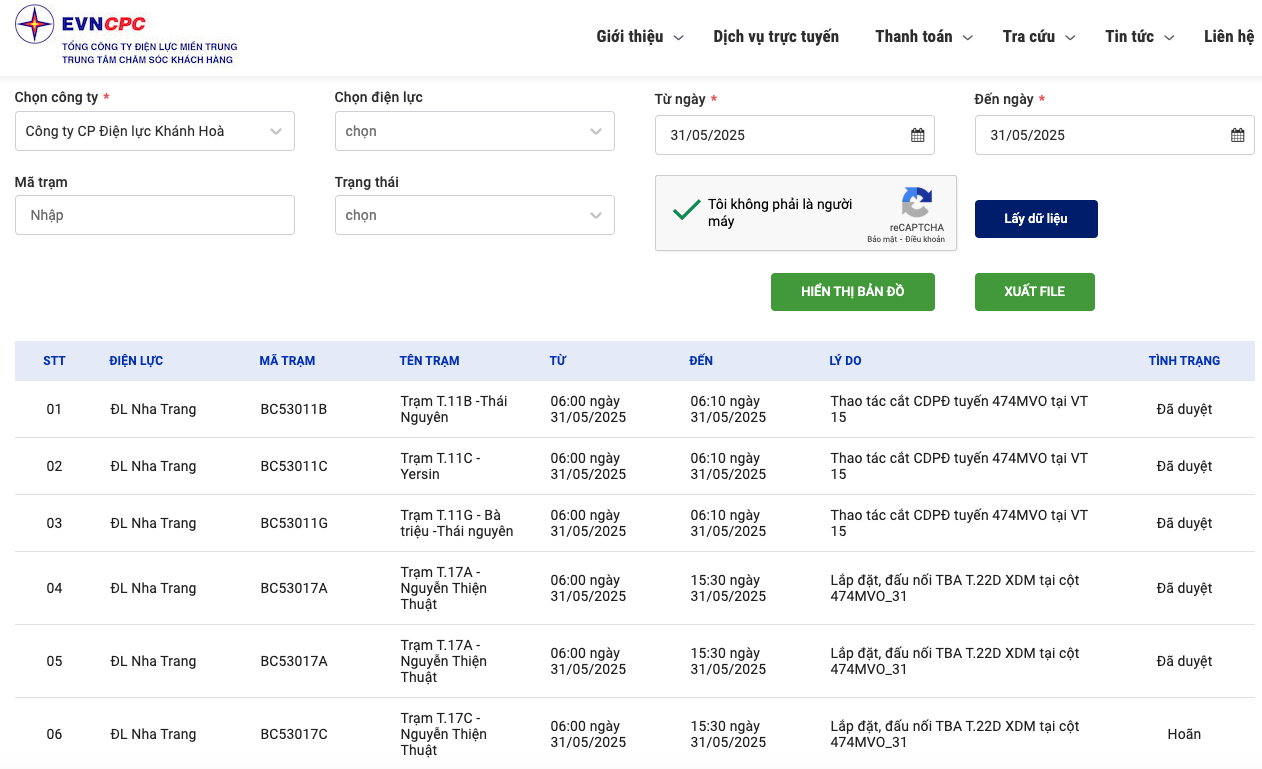Viewport: 1262px width, 769px height.
Task: Open Dịch vụ trực tuyến menu item
Action: click(776, 37)
